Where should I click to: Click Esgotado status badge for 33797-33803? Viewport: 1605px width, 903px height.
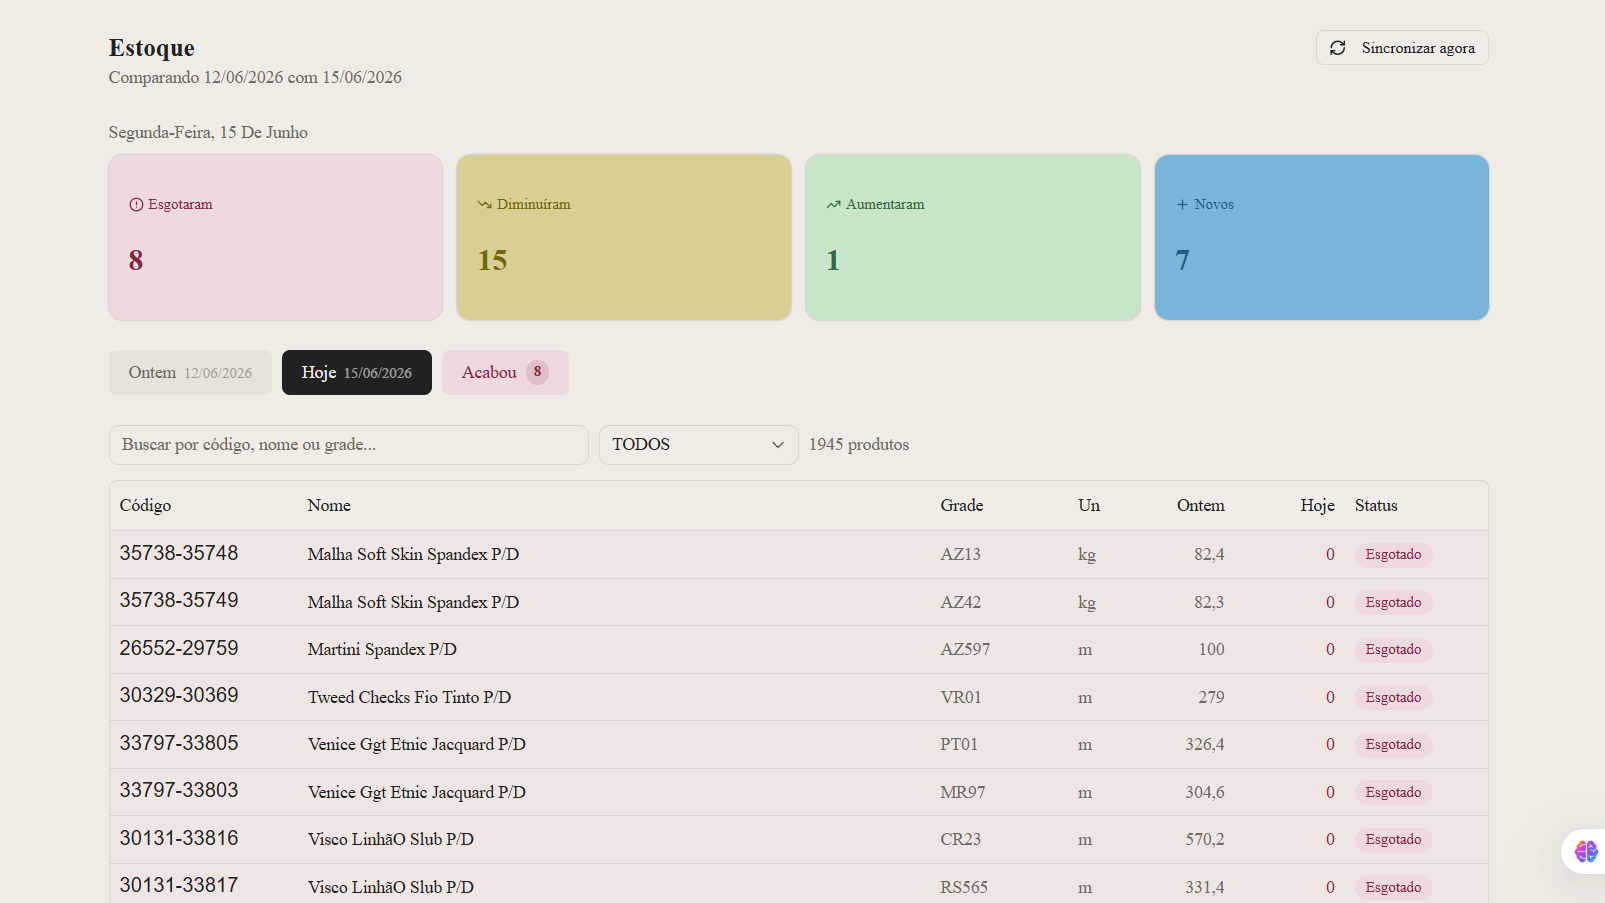point(1393,792)
